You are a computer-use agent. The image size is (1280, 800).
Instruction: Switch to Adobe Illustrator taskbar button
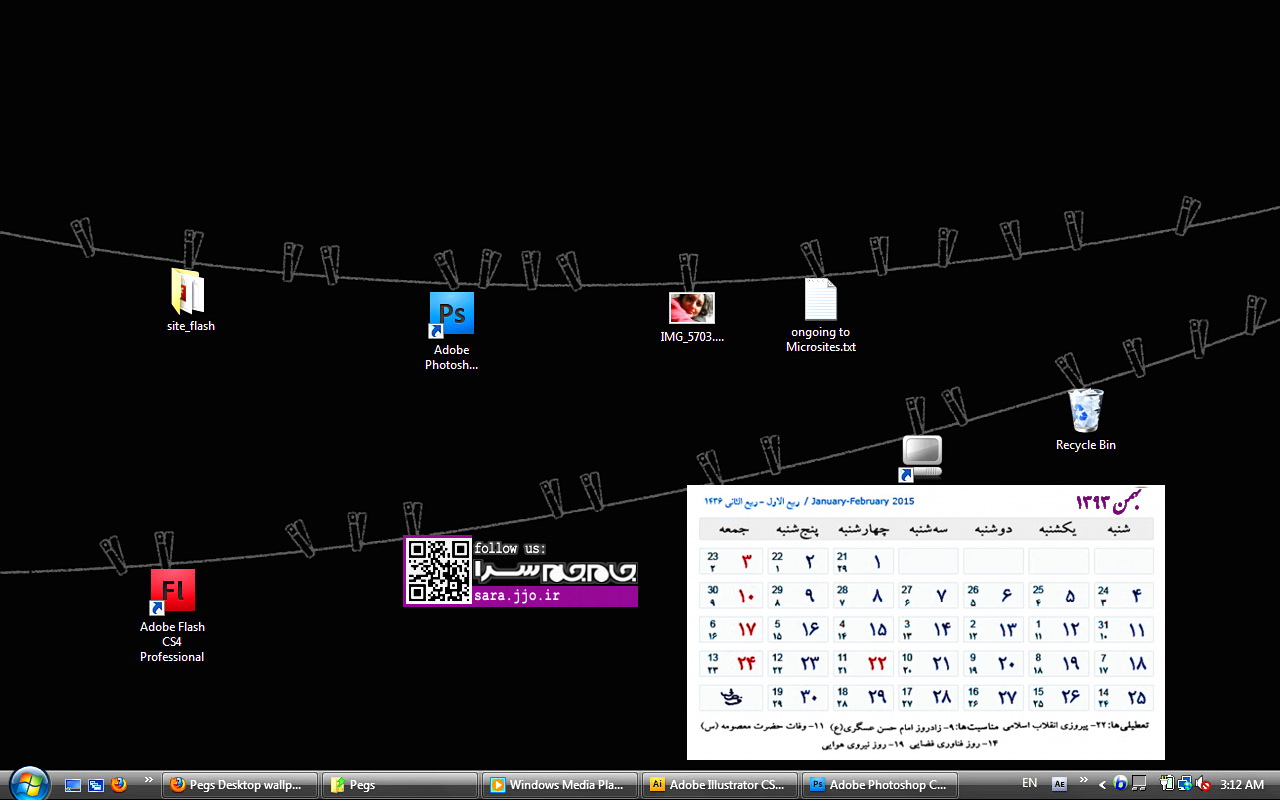(719, 785)
